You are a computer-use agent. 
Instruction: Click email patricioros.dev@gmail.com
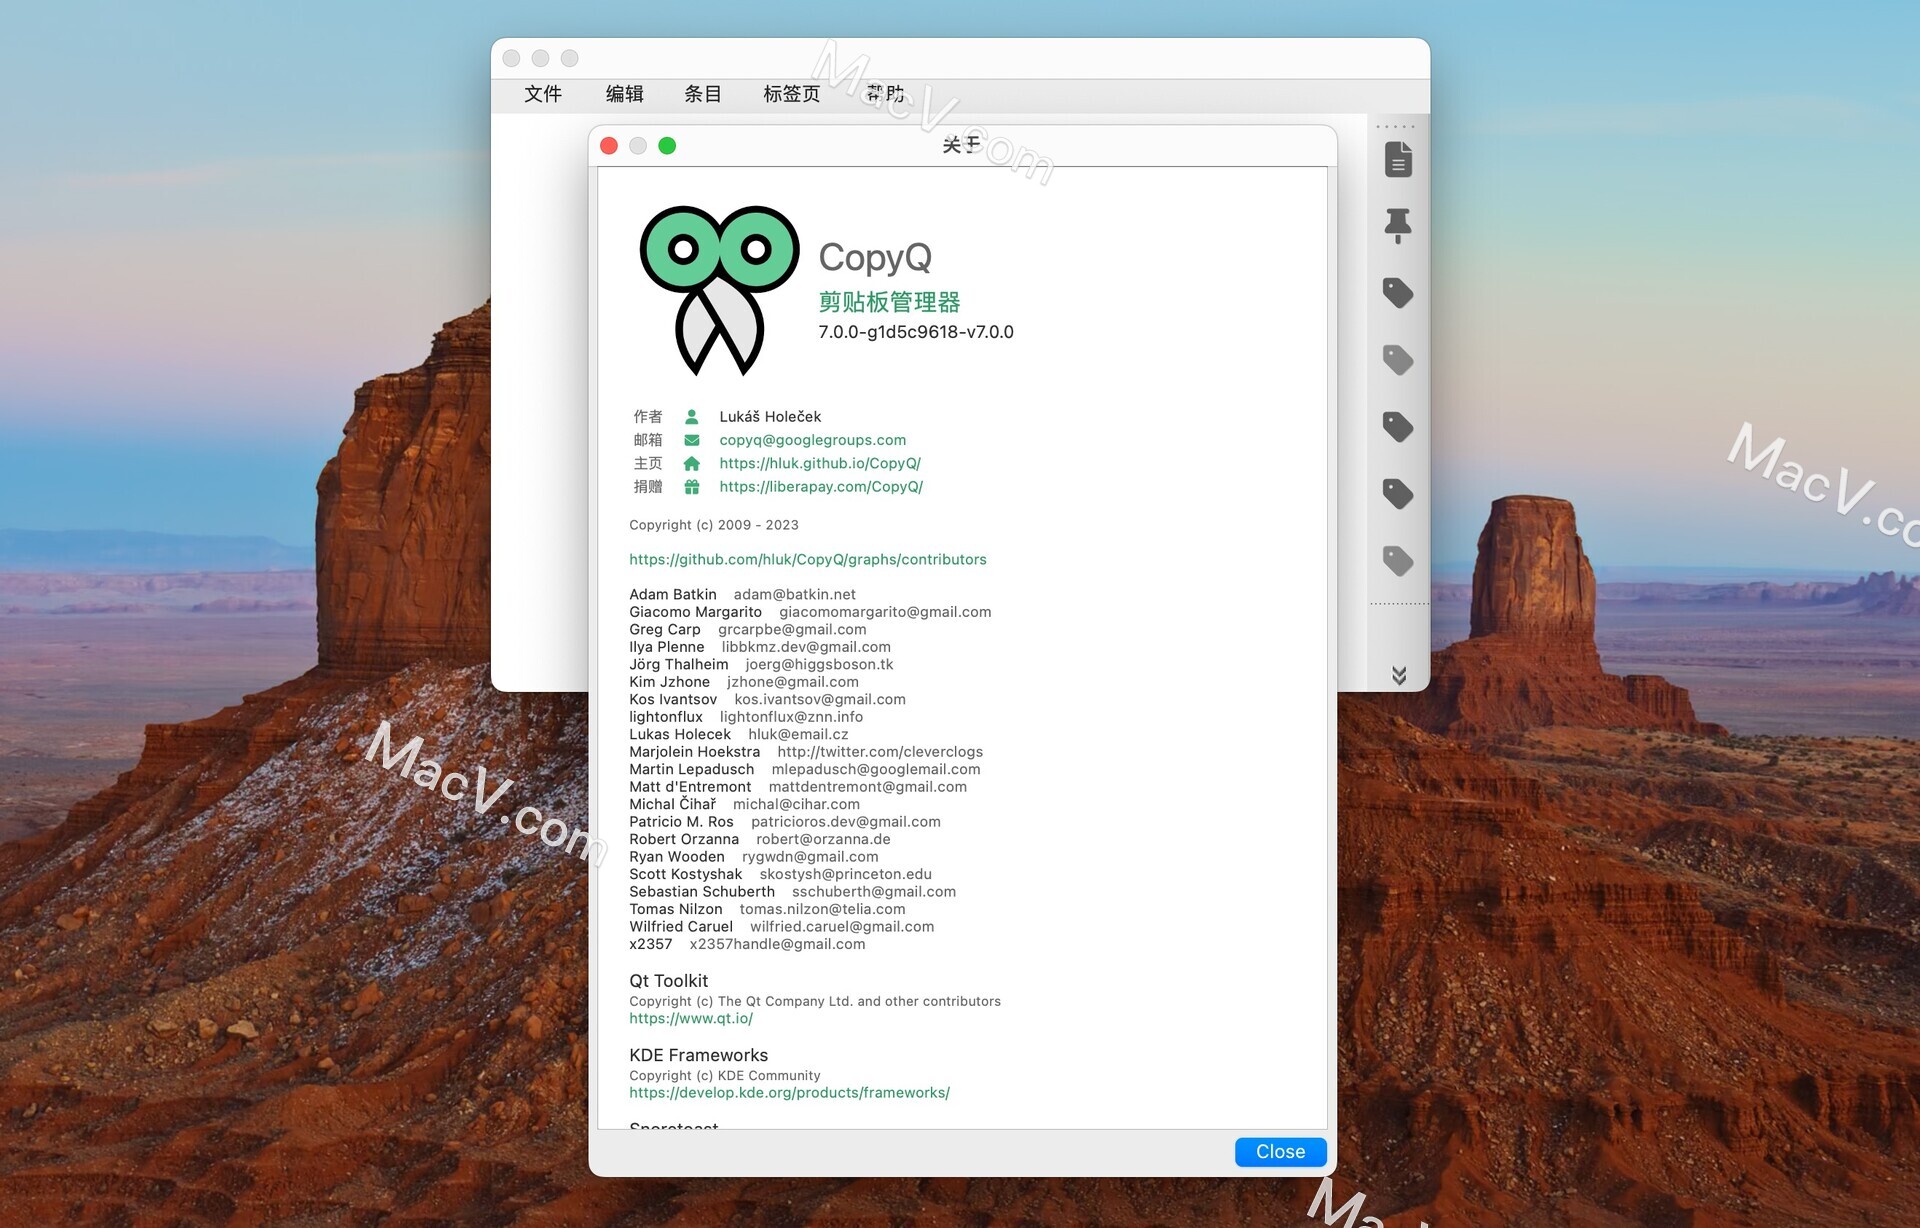click(x=846, y=822)
